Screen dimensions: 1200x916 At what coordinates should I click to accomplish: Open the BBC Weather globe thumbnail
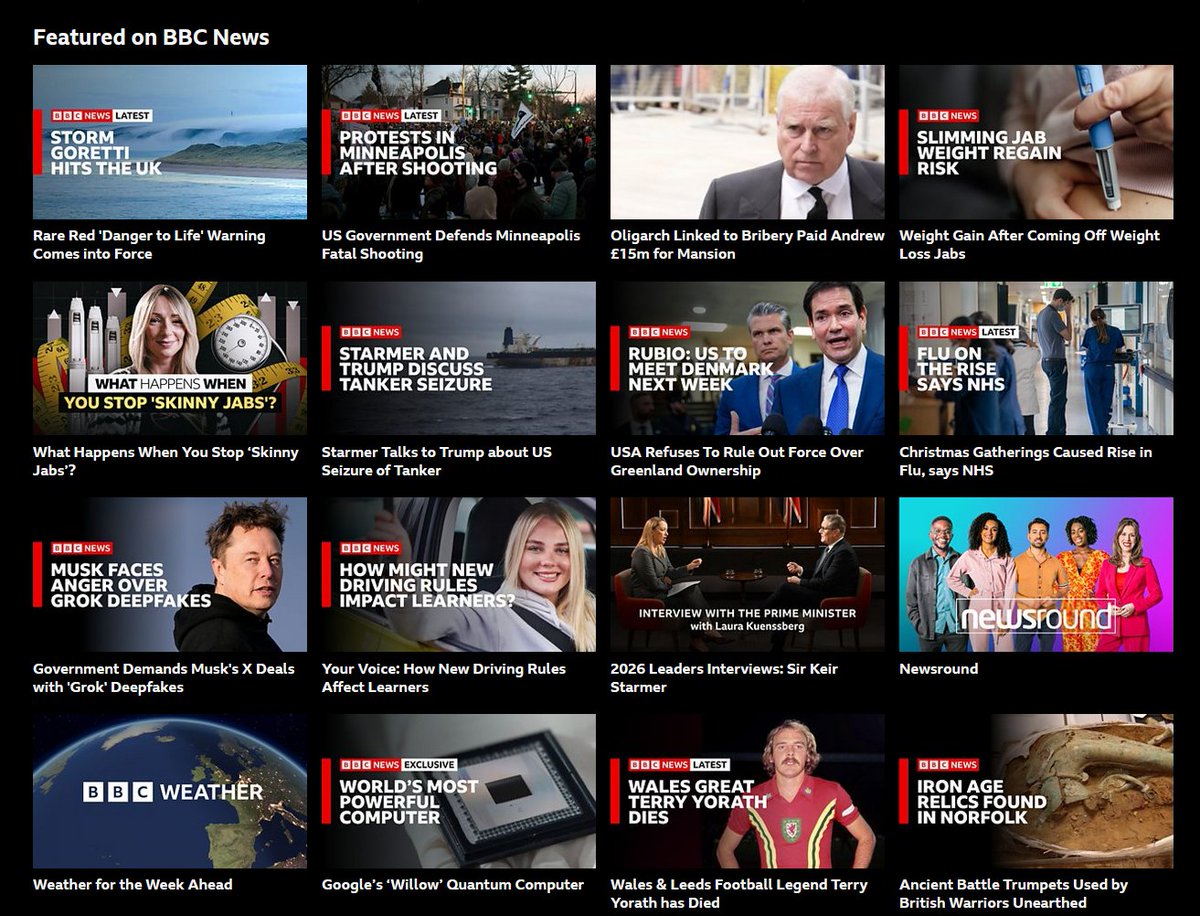(x=170, y=791)
